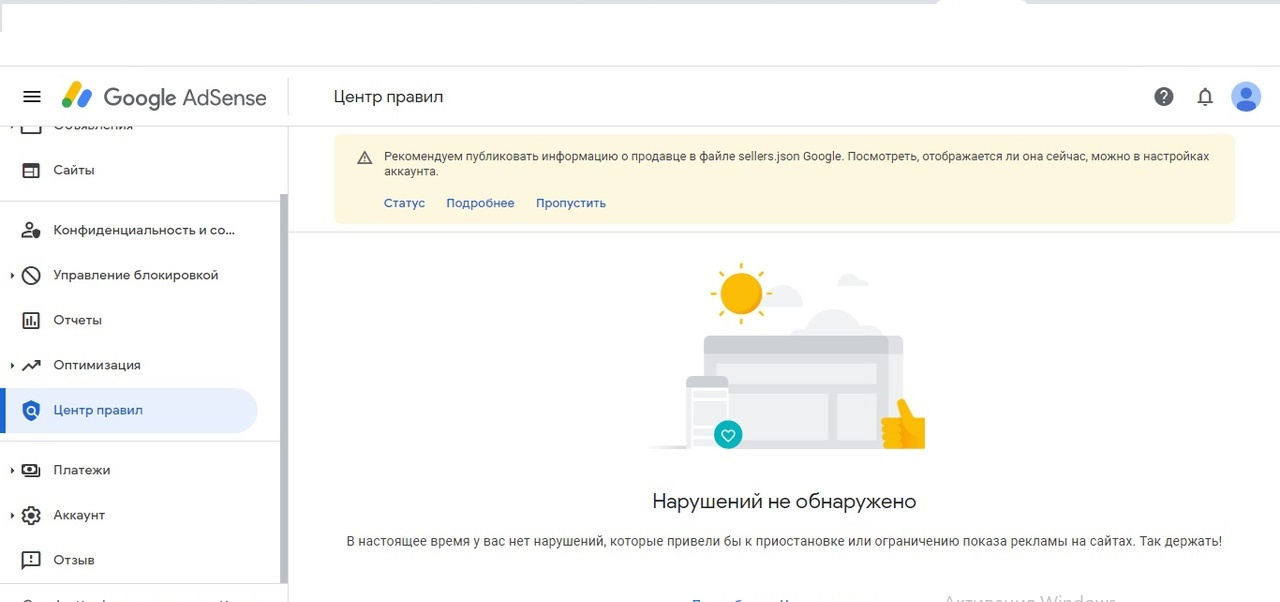Click the Google AdSense logo
Viewport: 1280px width, 602px height.
coord(165,97)
